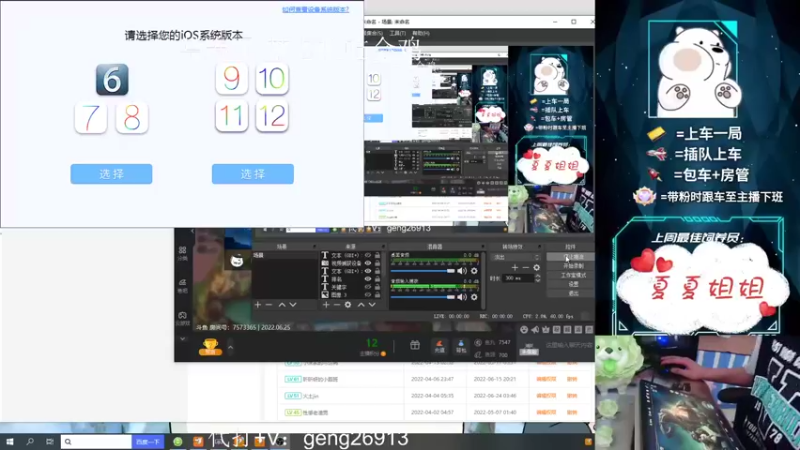
Task: Click 选择 button under iOS 9-12 group
Action: coord(253,174)
